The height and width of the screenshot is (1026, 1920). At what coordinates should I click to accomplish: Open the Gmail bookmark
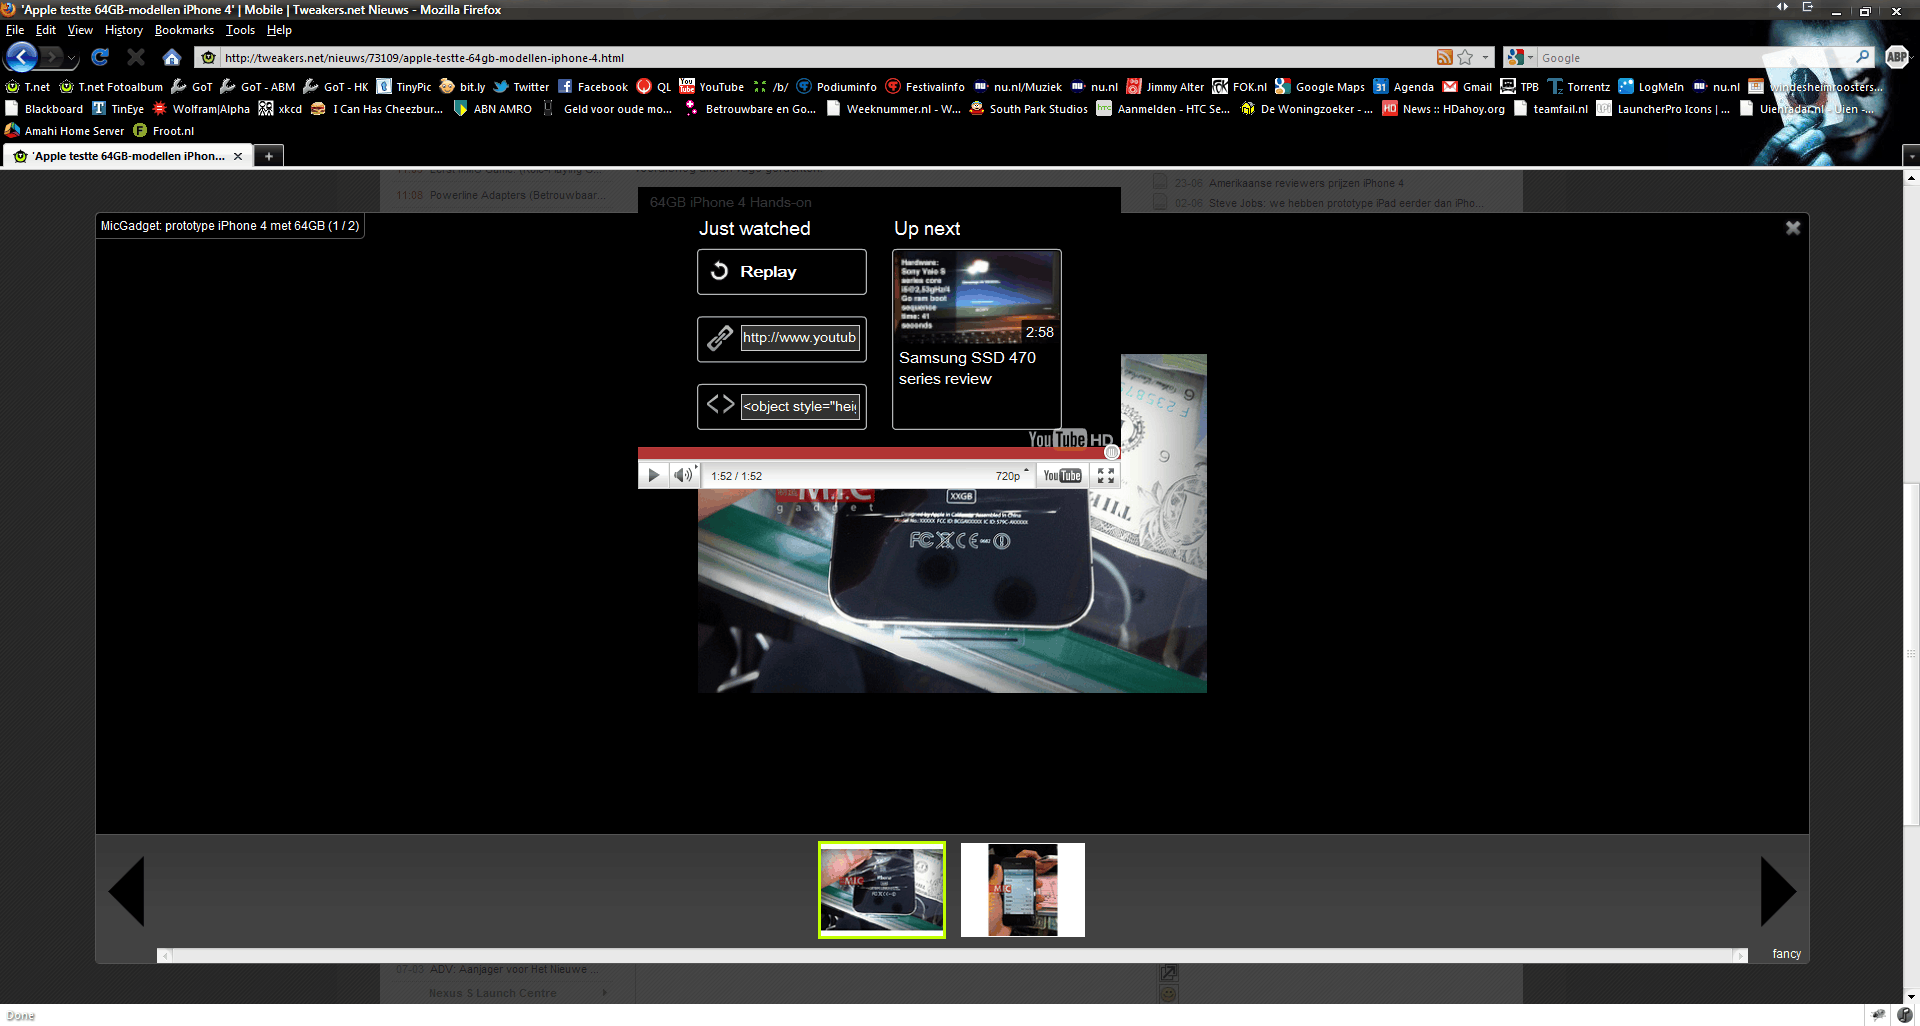[1467, 87]
